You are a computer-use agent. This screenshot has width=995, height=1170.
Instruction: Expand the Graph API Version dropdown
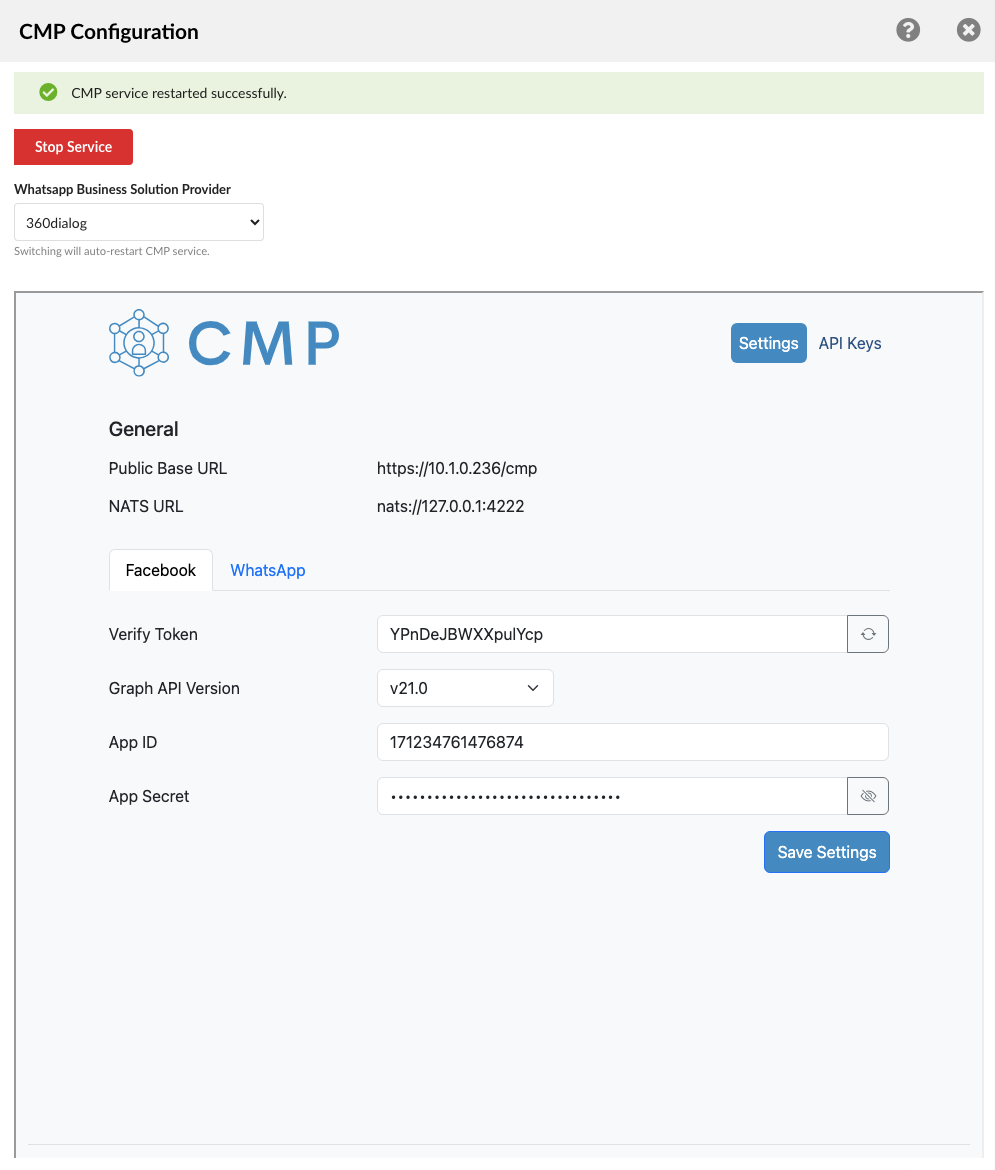[465, 688]
